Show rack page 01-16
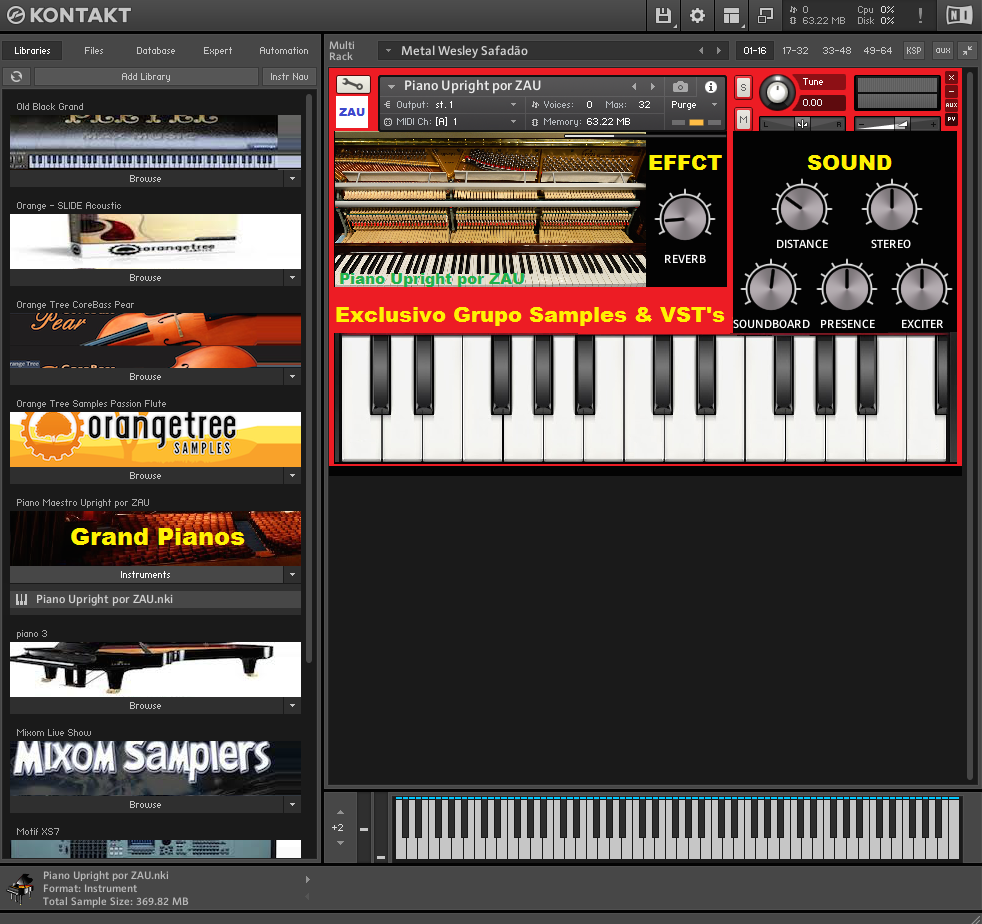Screen dimensions: 982x924 [x=755, y=51]
